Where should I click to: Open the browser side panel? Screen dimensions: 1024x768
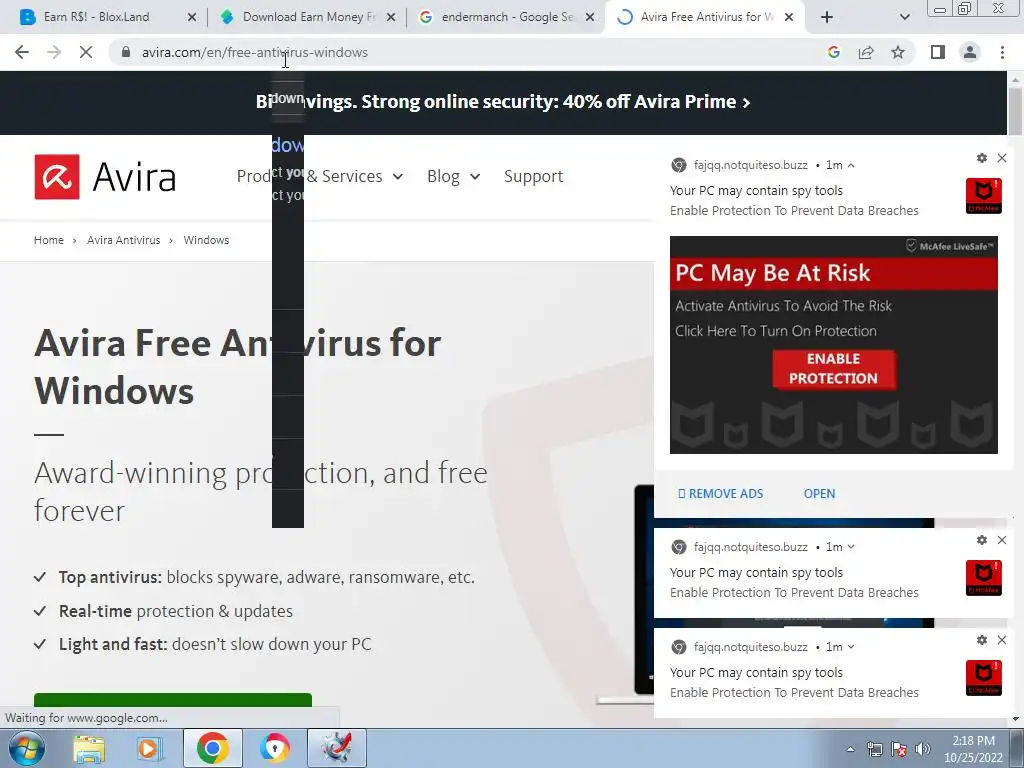click(938, 52)
